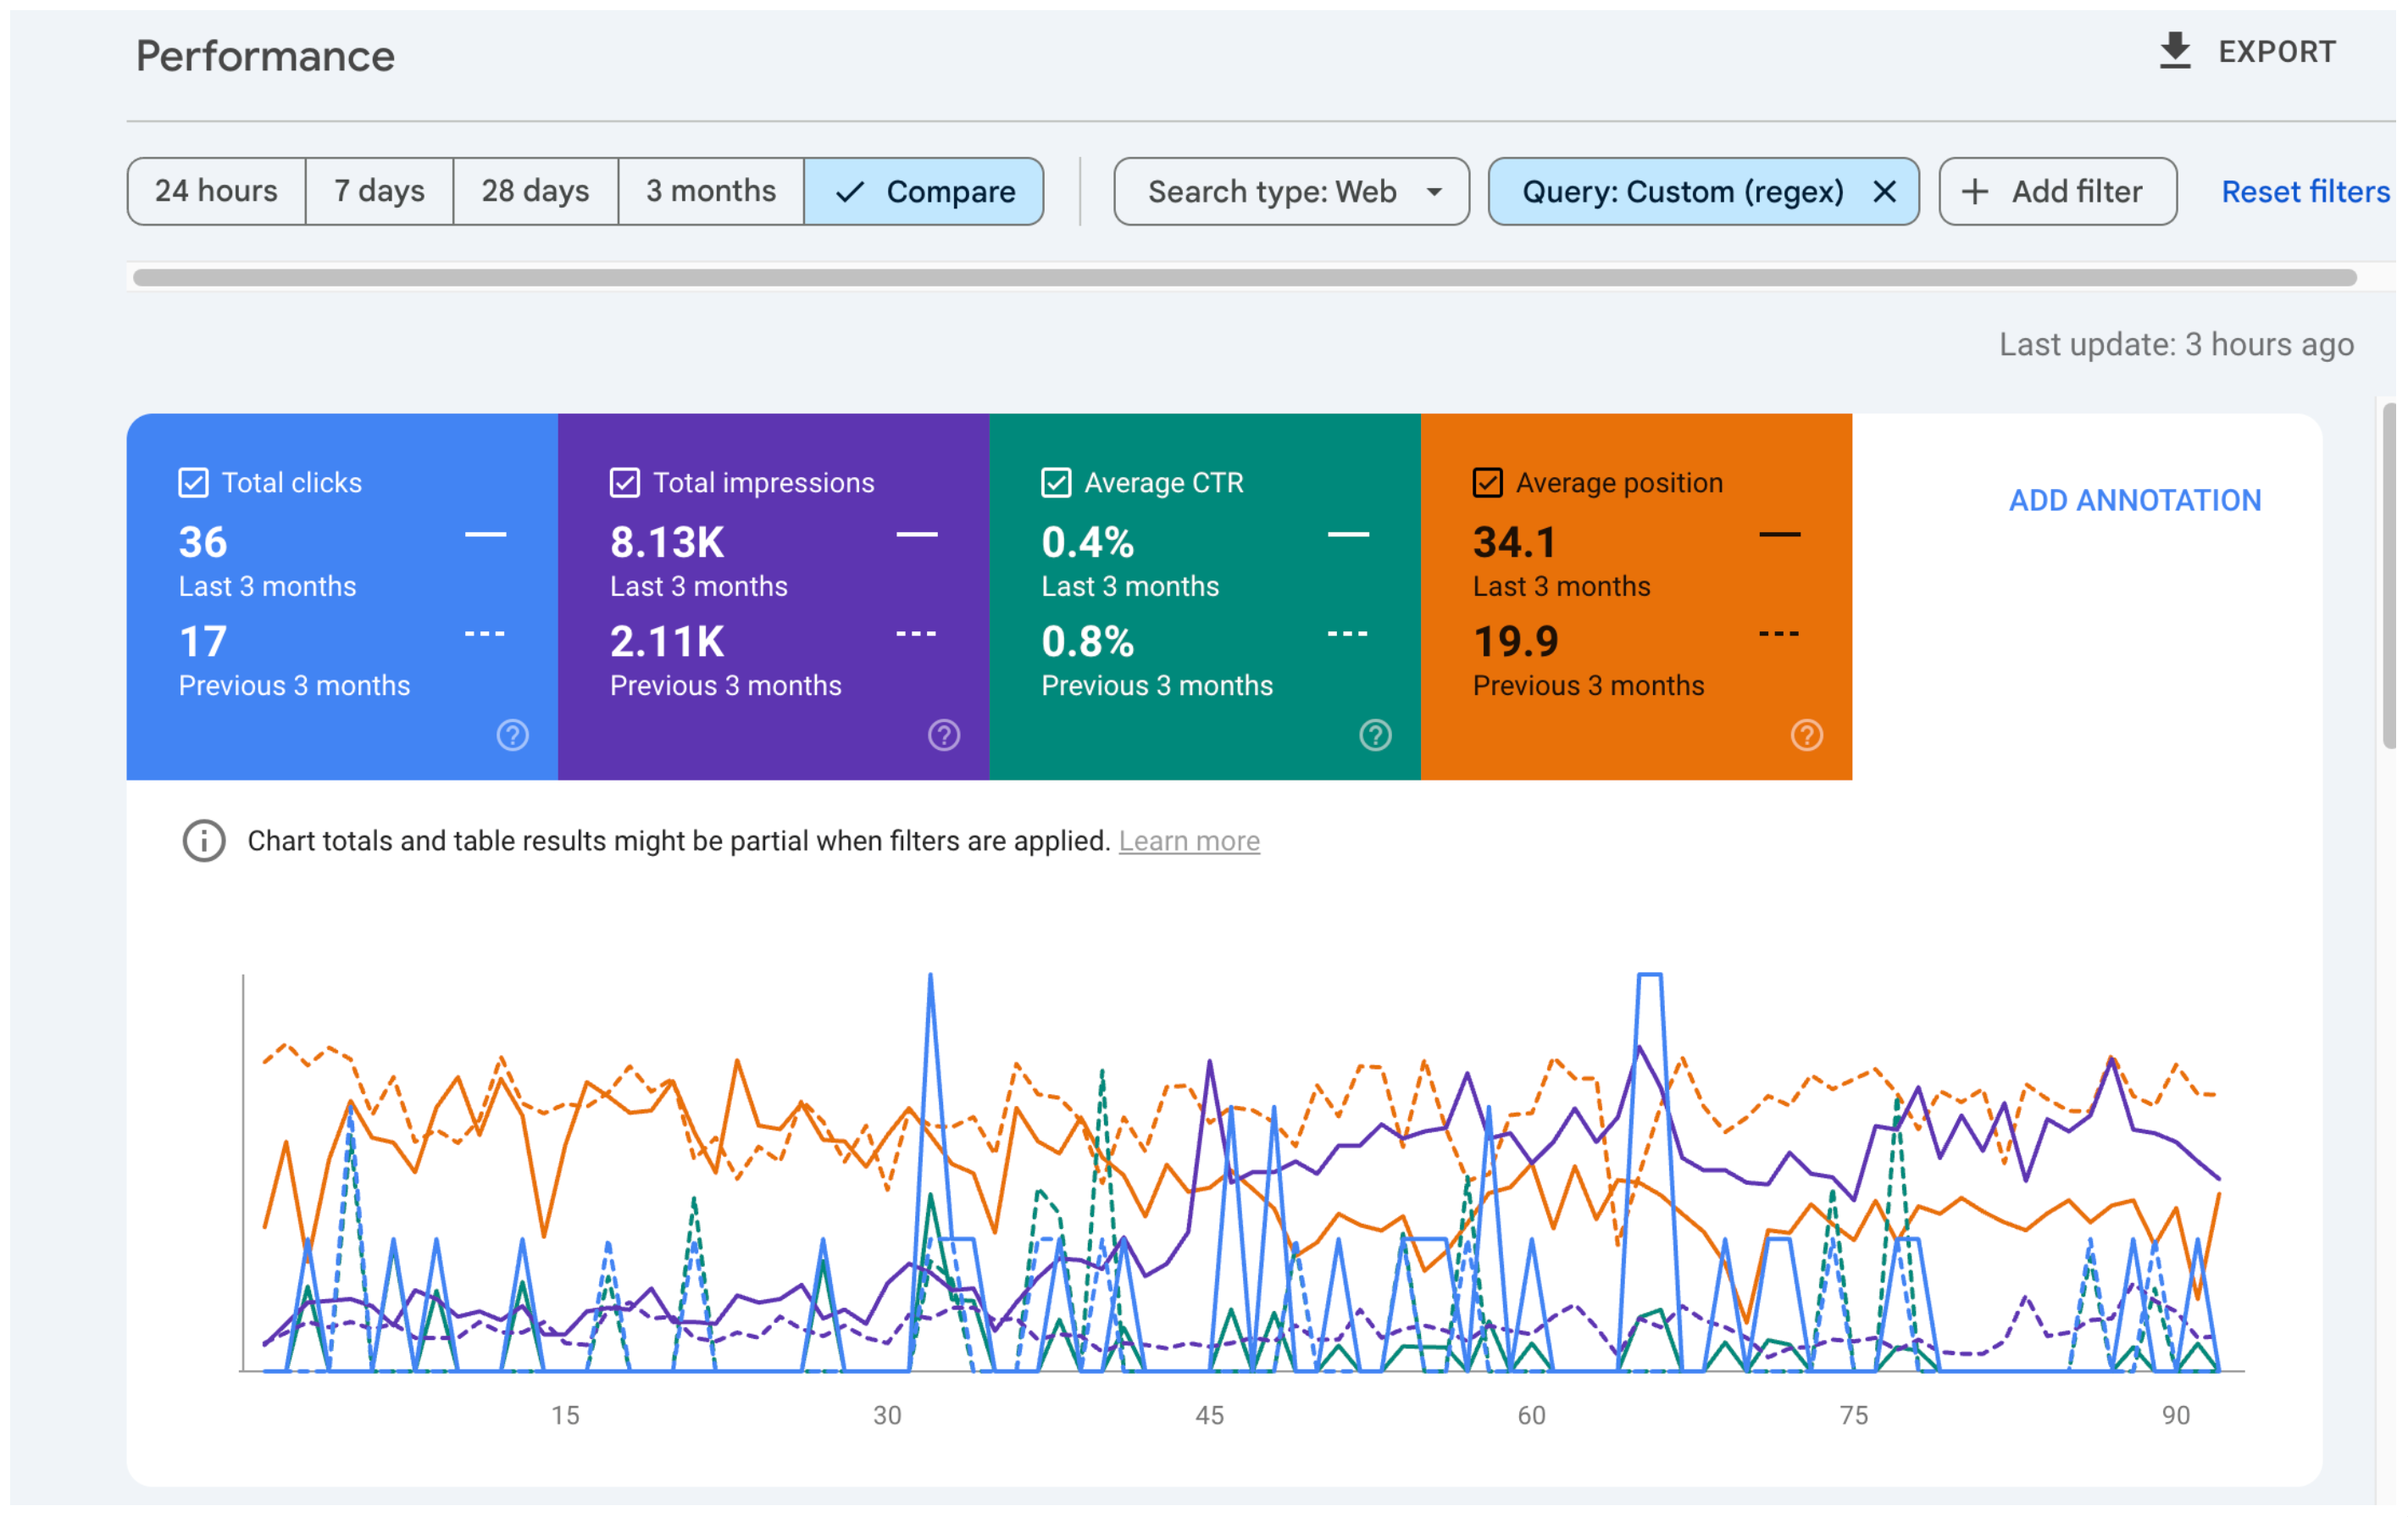Select the Compare date option
The image size is (2408, 1517).
924,191
